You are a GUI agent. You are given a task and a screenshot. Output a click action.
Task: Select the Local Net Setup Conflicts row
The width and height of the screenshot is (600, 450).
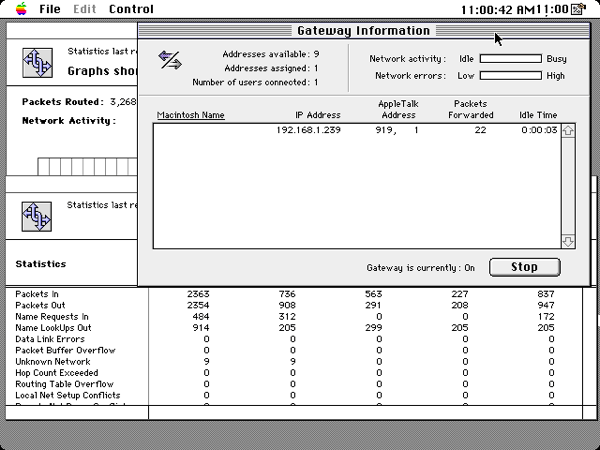pos(68,395)
